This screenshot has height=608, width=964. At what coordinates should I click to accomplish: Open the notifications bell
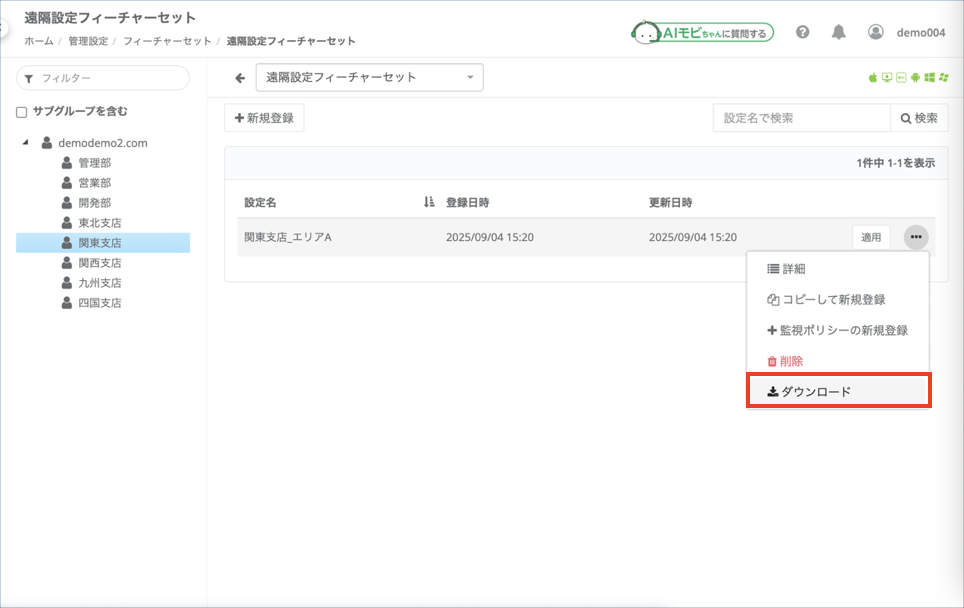coord(839,32)
